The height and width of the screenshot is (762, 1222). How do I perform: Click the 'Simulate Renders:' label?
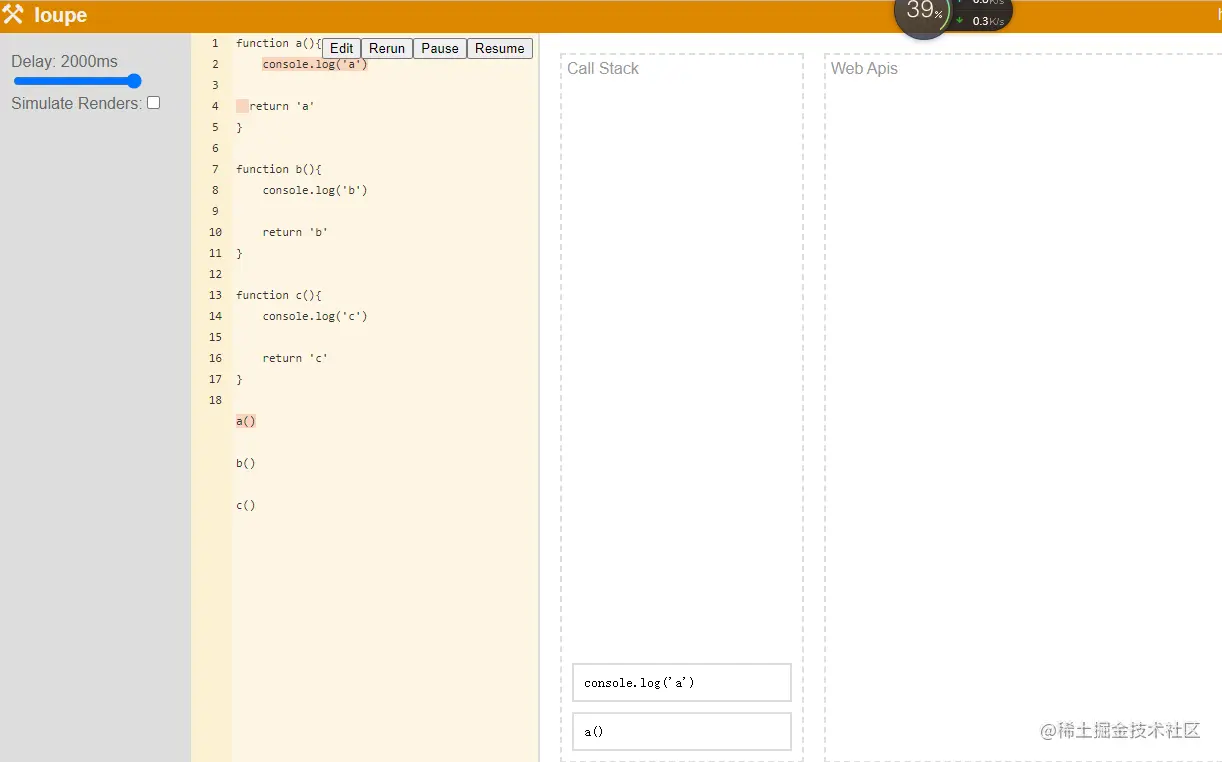(x=76, y=103)
